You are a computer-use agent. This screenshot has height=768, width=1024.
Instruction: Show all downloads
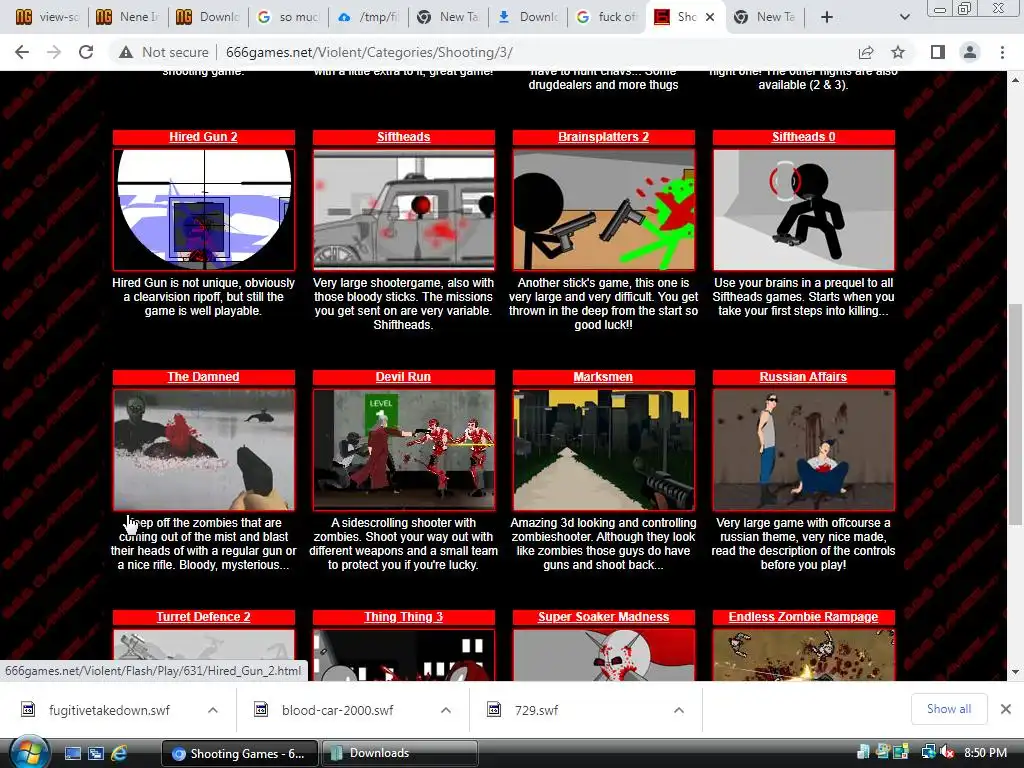point(948,709)
